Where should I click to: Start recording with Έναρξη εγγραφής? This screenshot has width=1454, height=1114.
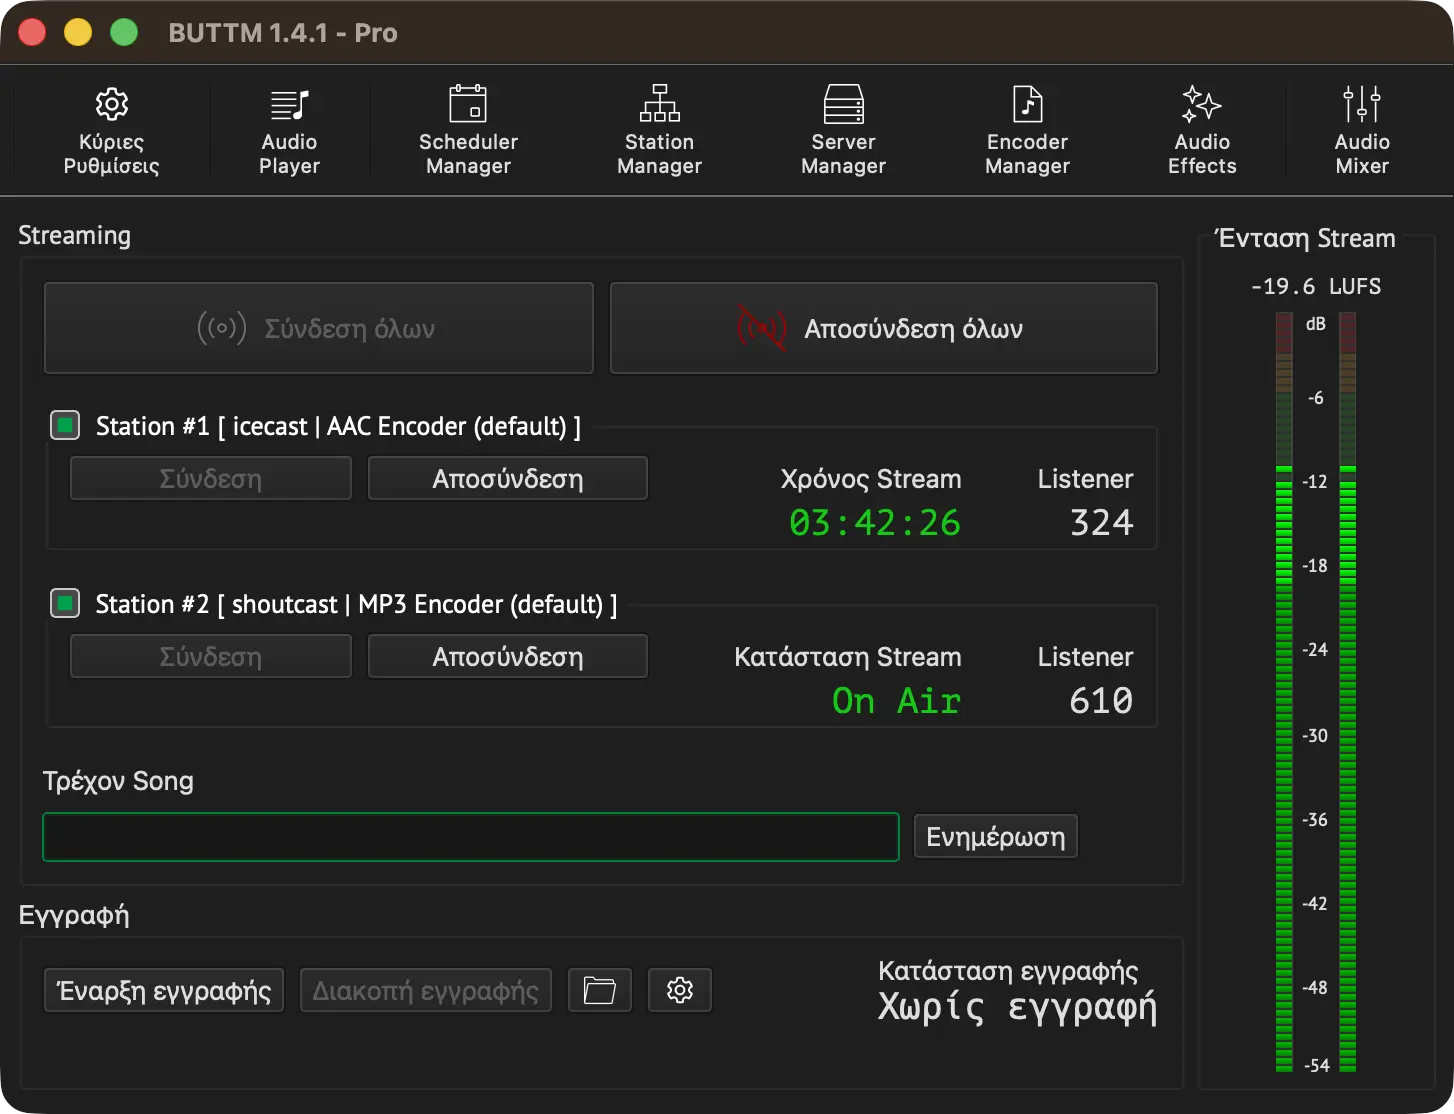(164, 990)
